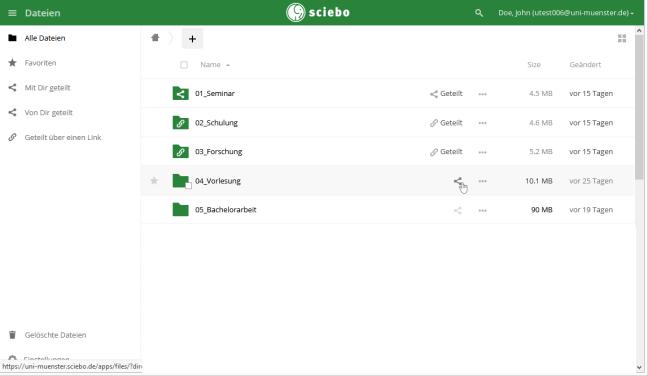This screenshot has width=648, height=376.
Task: Open the 03_Forschung link folder icon
Action: click(181, 152)
